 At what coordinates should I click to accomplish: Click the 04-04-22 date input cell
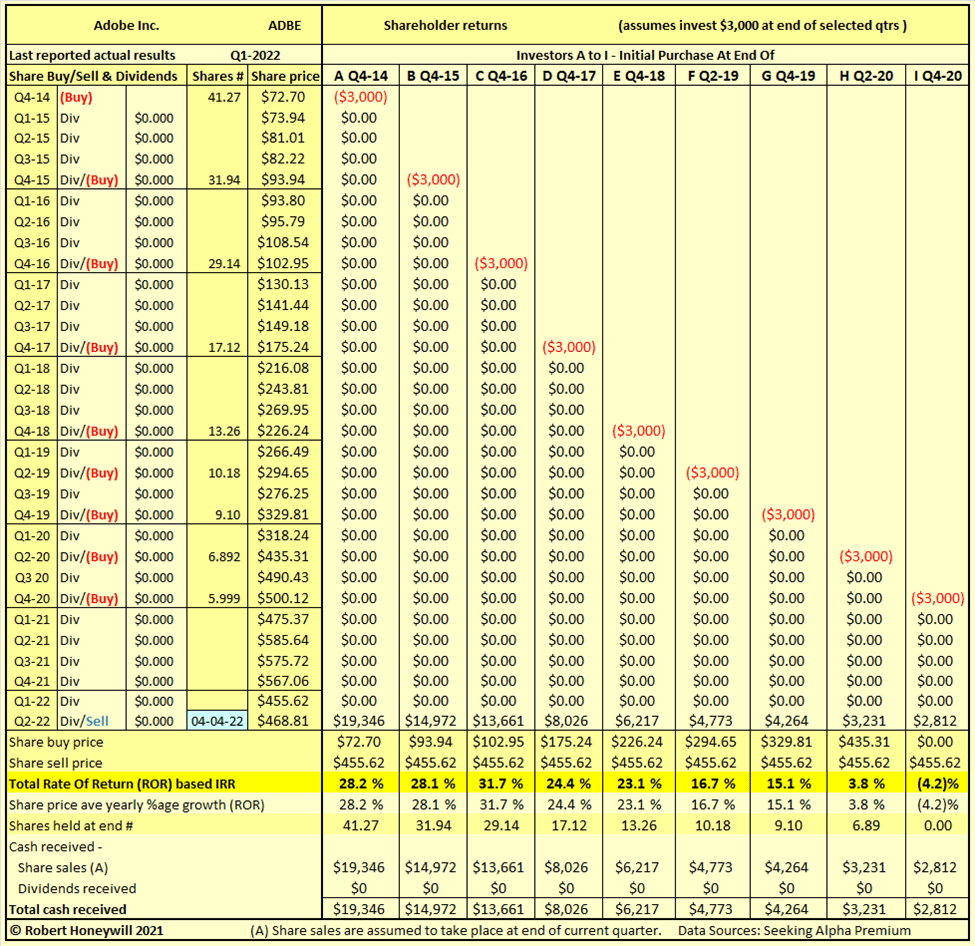(x=218, y=721)
